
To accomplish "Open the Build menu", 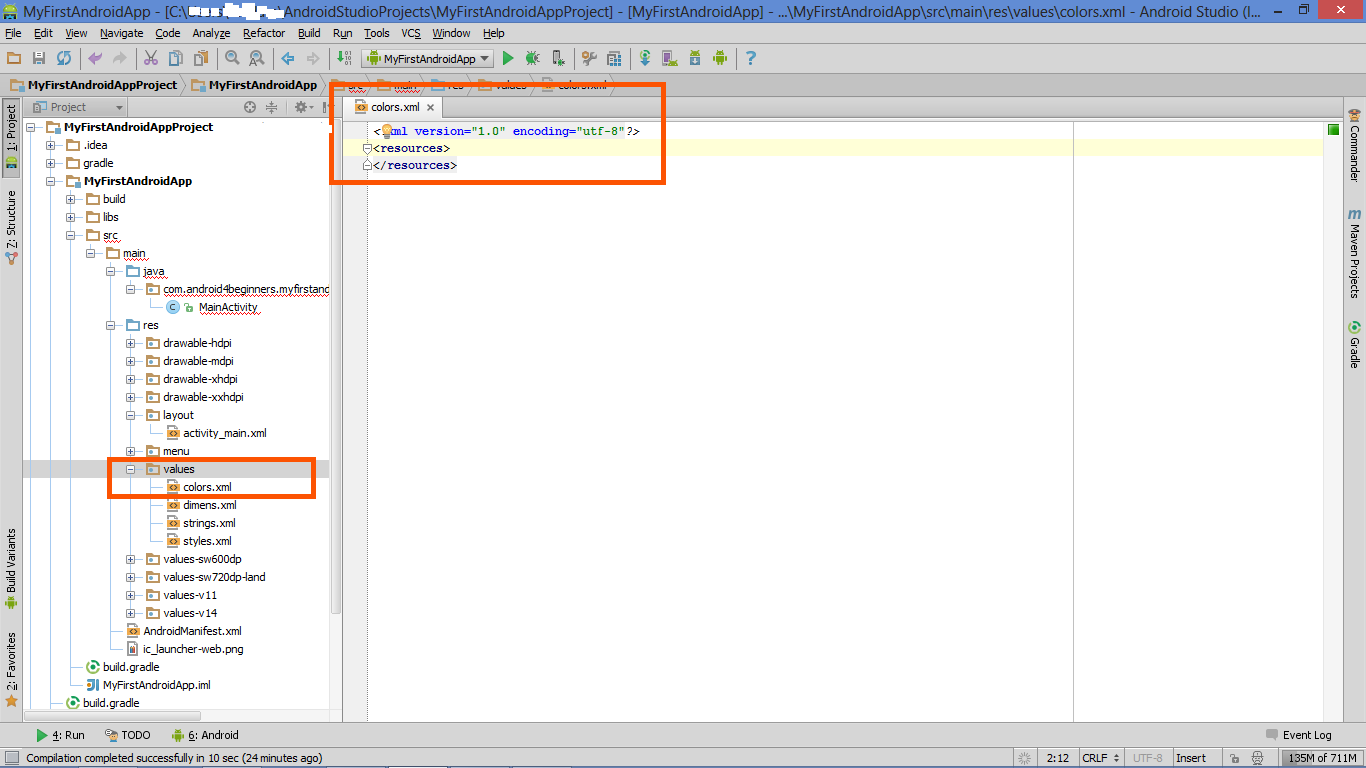I will (310, 33).
